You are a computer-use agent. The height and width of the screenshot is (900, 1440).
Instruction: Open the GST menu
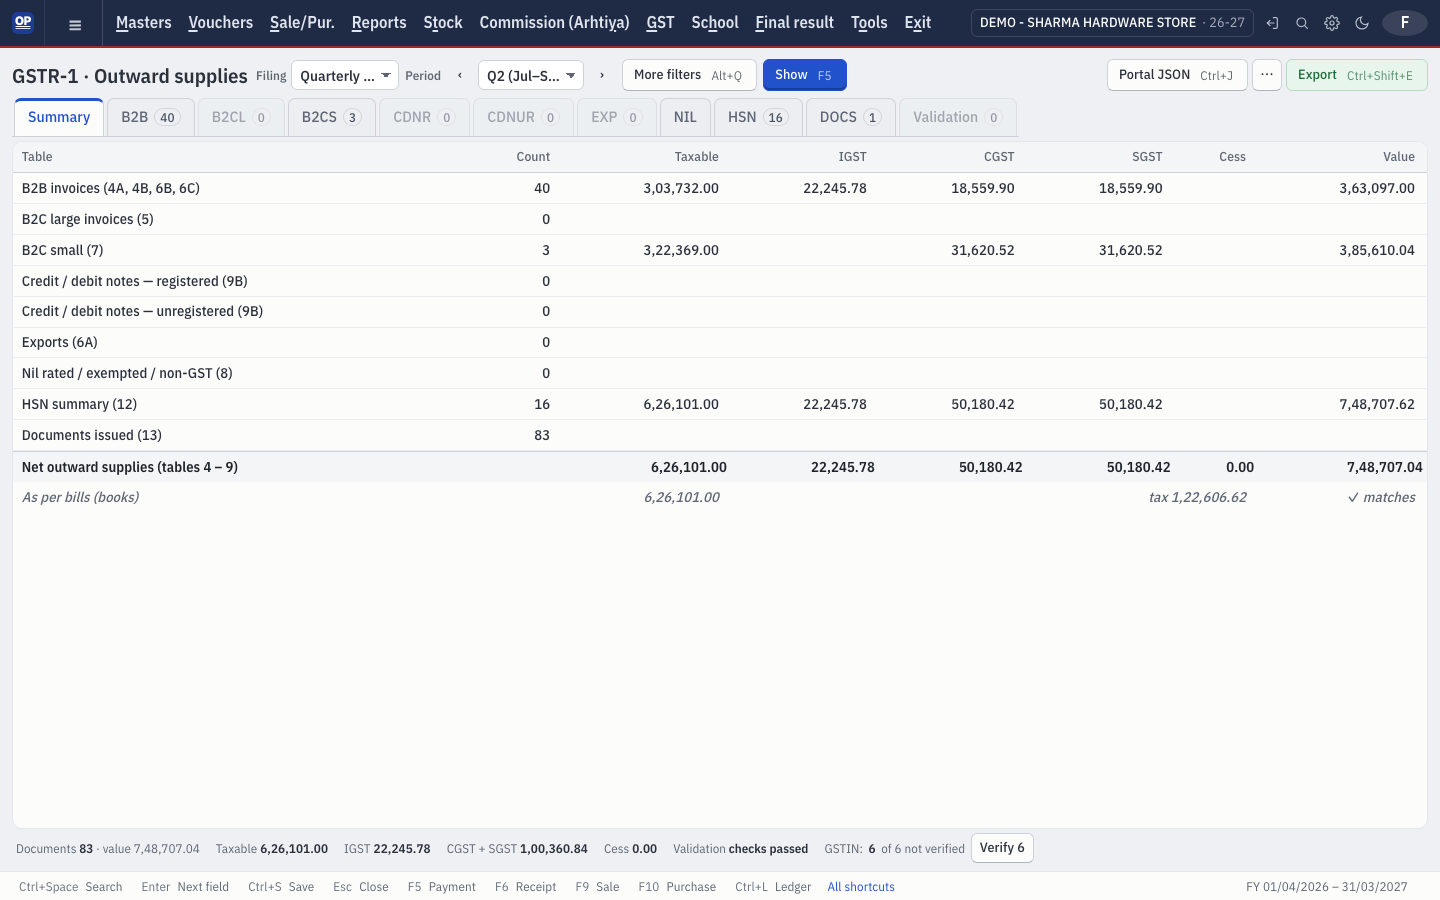pyautogui.click(x=660, y=23)
